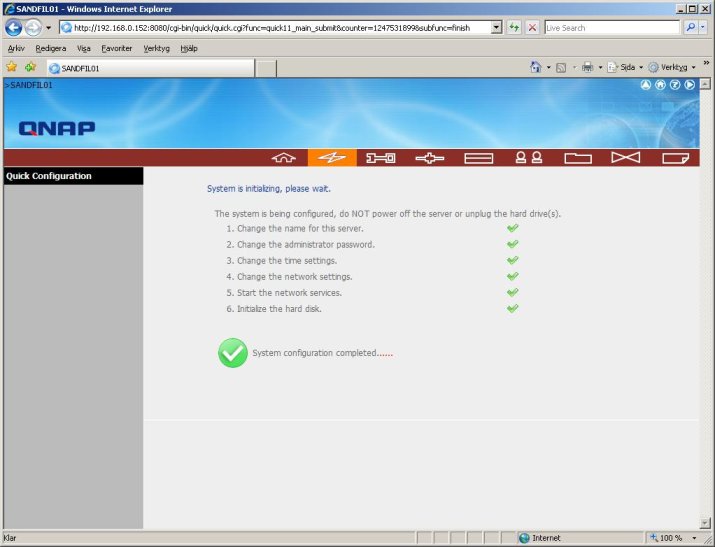715x547 pixels.
Task: Click the IE refresh button
Action: point(514,27)
